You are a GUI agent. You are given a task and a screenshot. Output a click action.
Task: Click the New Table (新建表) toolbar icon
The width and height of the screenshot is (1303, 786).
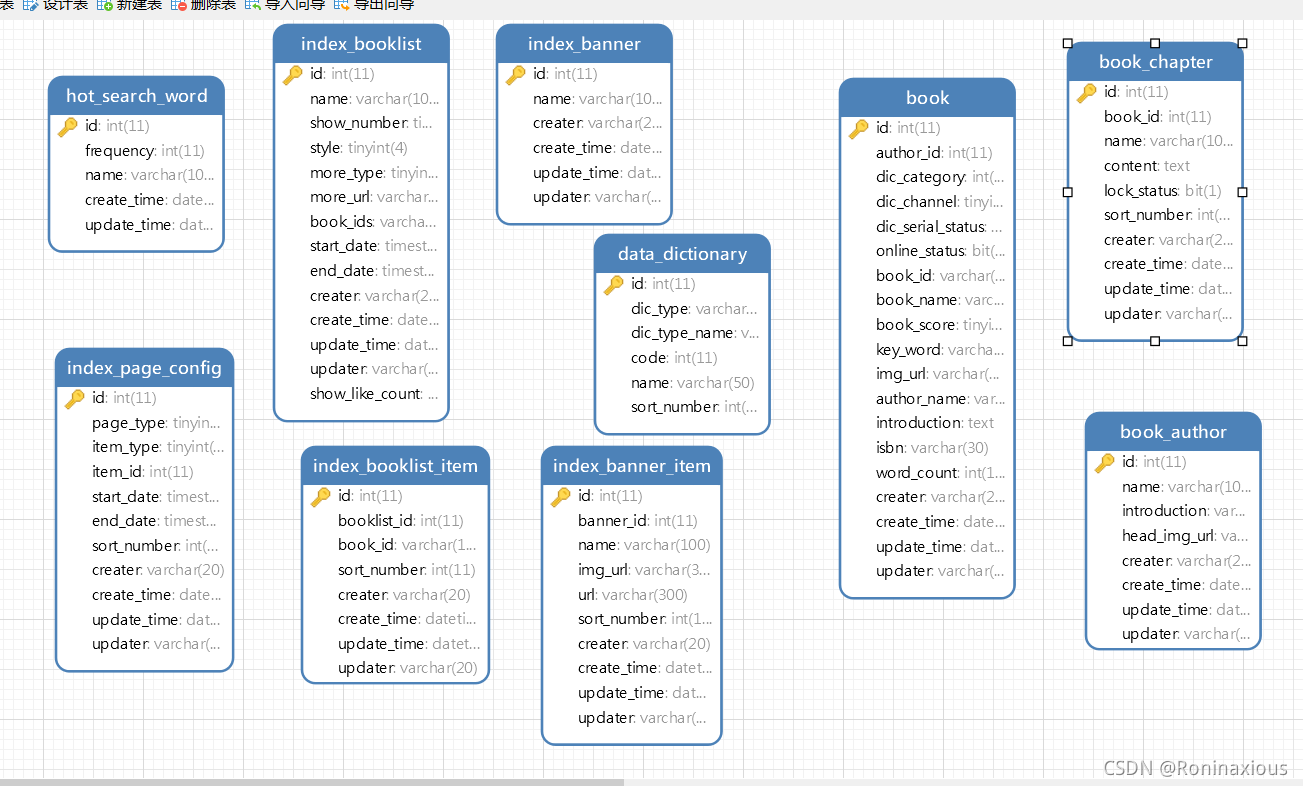104,5
